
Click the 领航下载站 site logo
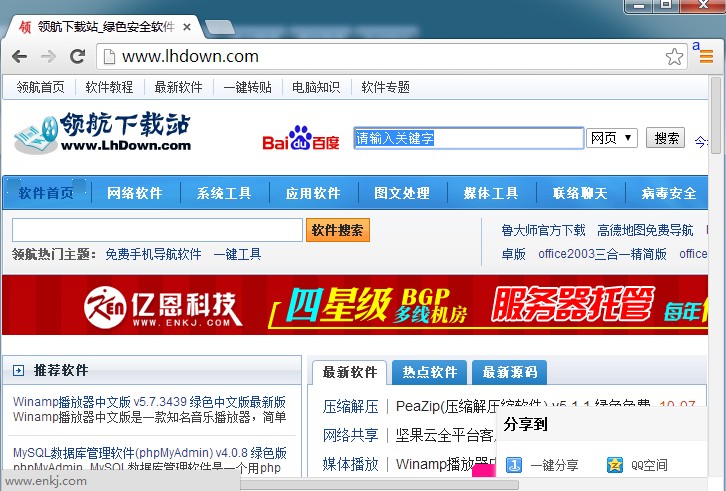coord(102,132)
